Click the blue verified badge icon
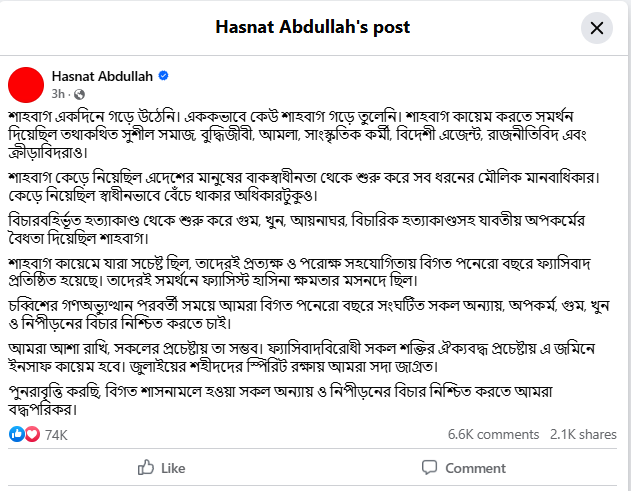The height and width of the screenshot is (491, 631). pos(163,76)
